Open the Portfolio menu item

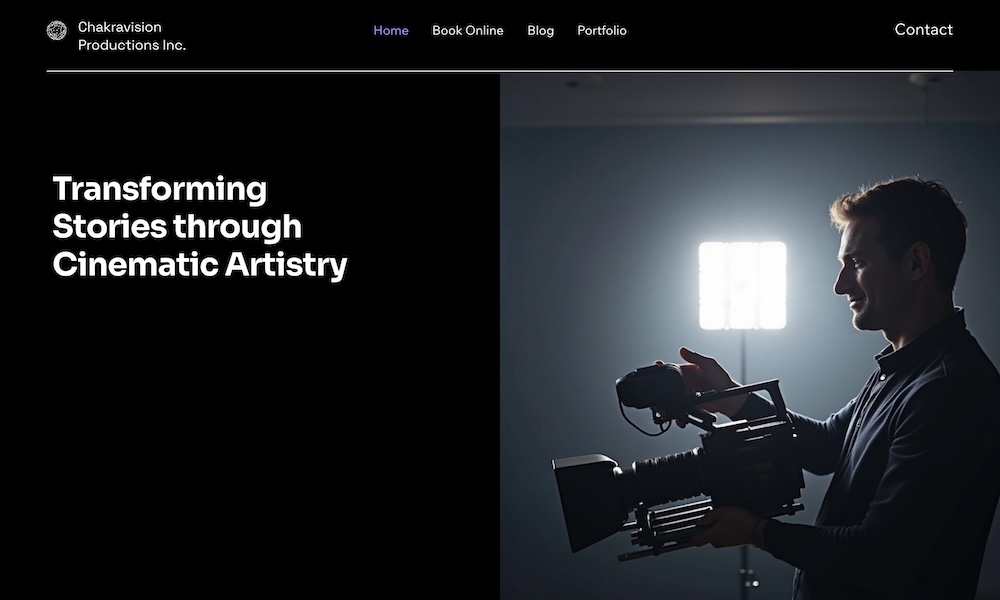(x=601, y=30)
